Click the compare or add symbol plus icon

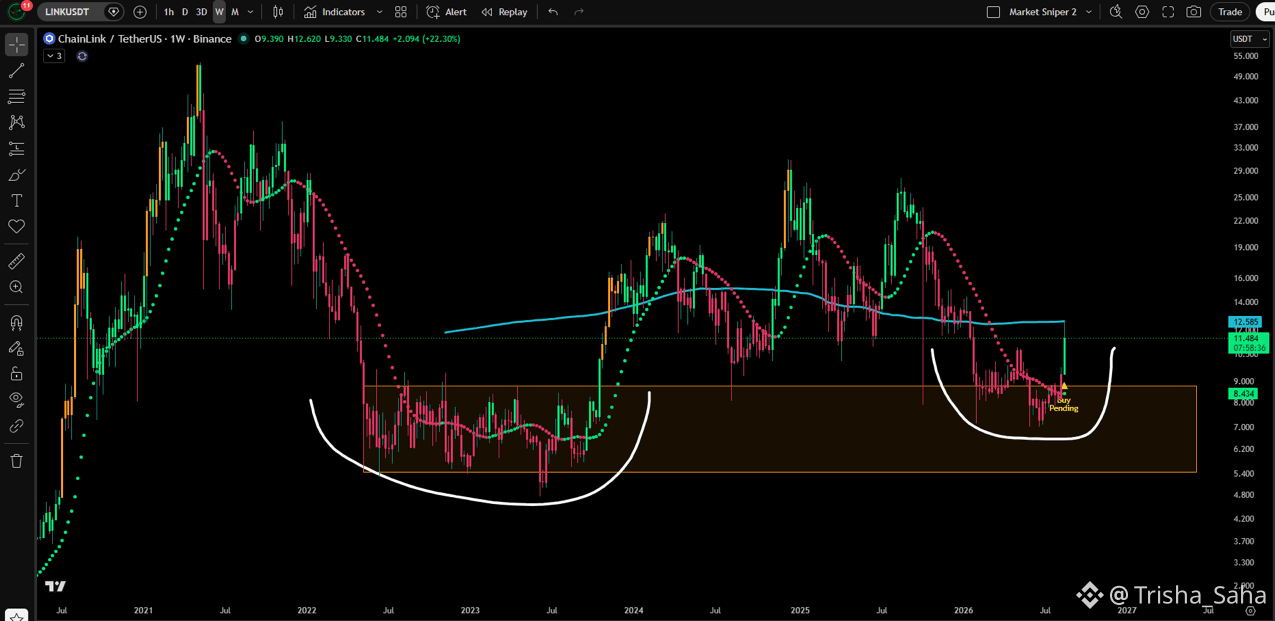click(x=140, y=12)
